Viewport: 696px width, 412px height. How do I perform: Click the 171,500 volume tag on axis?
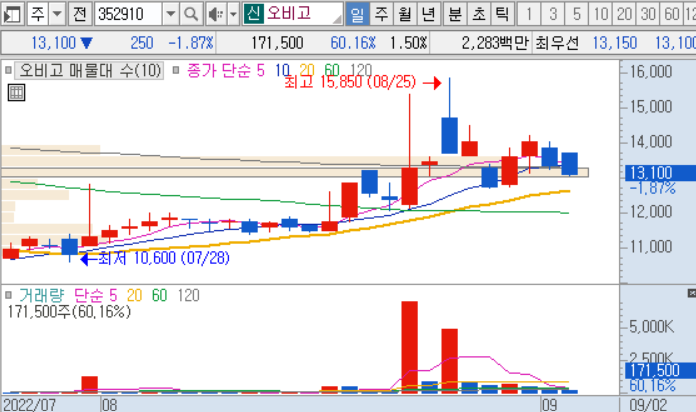tap(660, 370)
